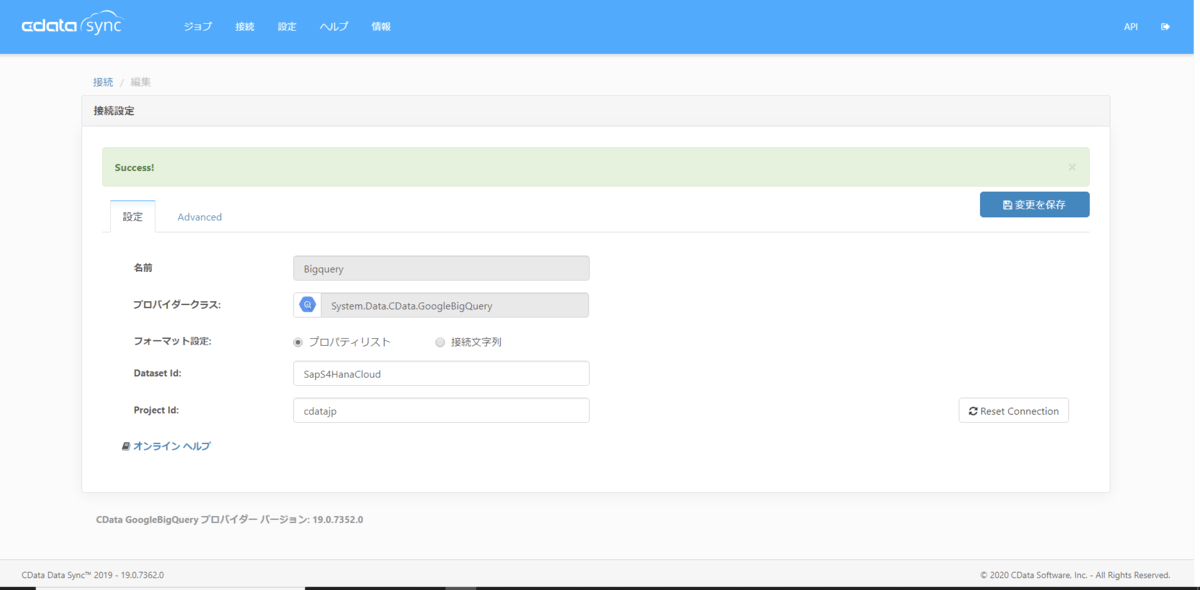Open the ヘルプ menu

tap(334, 27)
